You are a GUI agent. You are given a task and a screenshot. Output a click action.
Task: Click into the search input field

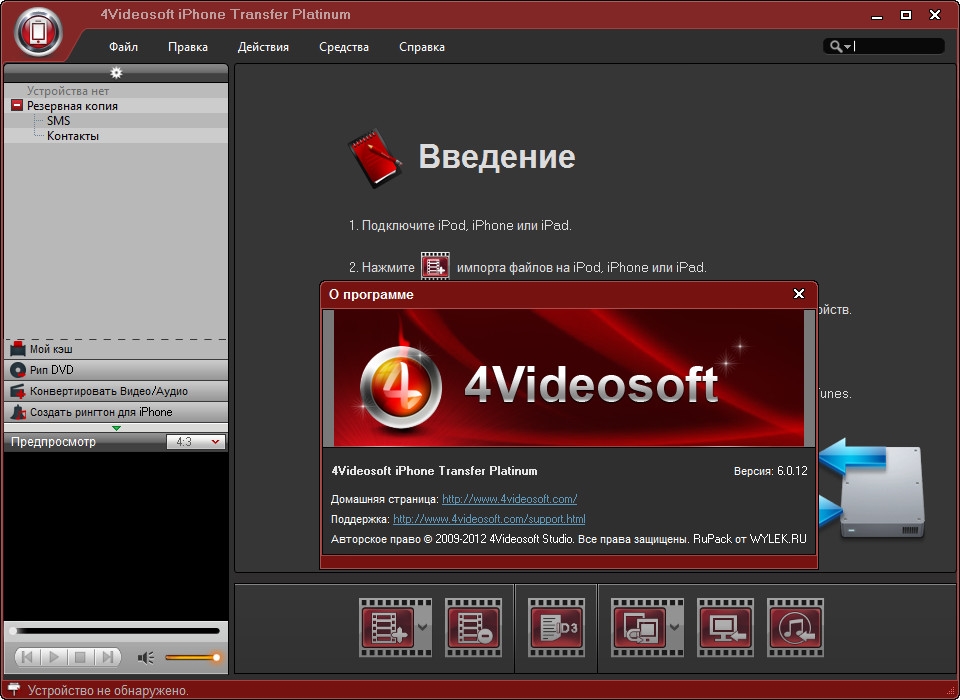(898, 46)
